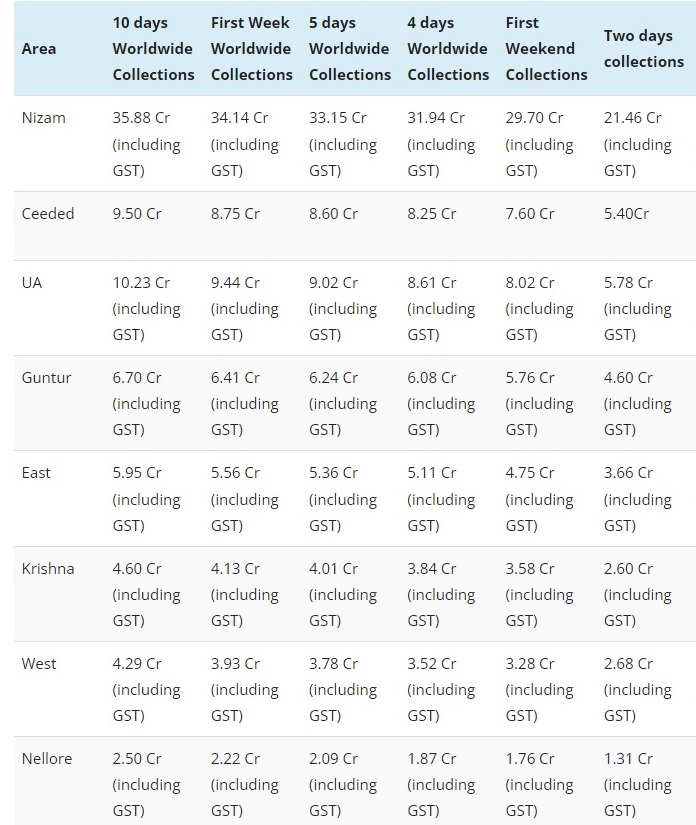Select the Guntur area cell
The height and width of the screenshot is (825, 696).
coord(47,378)
